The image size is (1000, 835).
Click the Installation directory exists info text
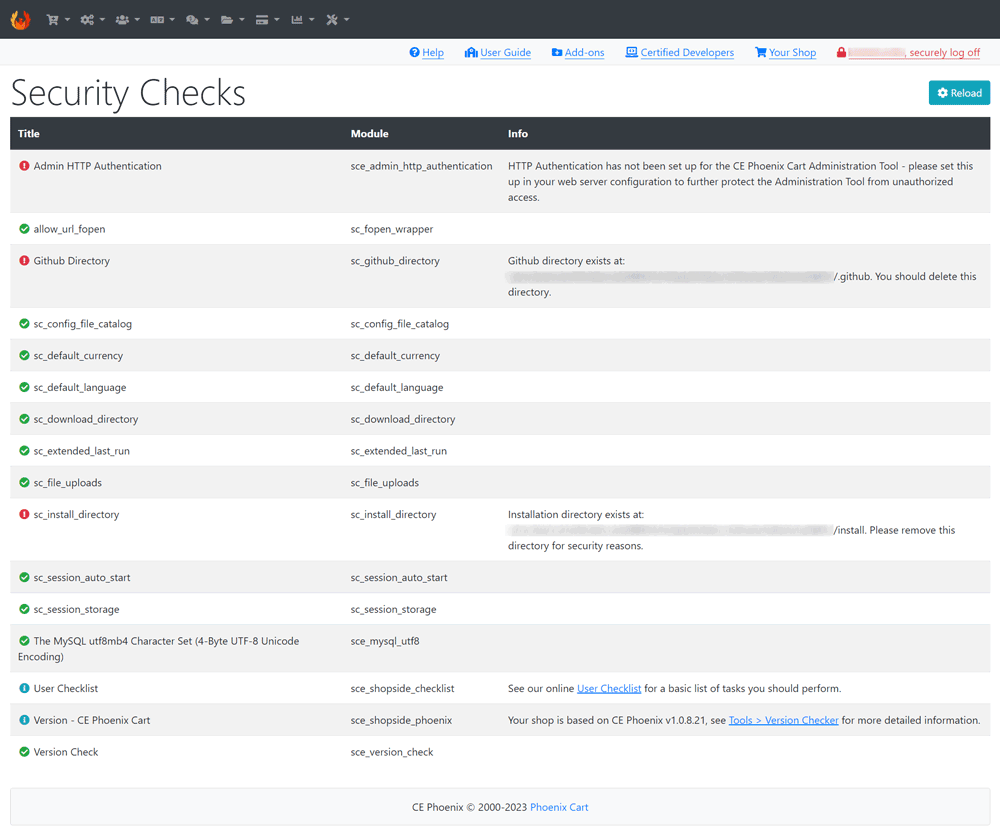click(x=732, y=530)
